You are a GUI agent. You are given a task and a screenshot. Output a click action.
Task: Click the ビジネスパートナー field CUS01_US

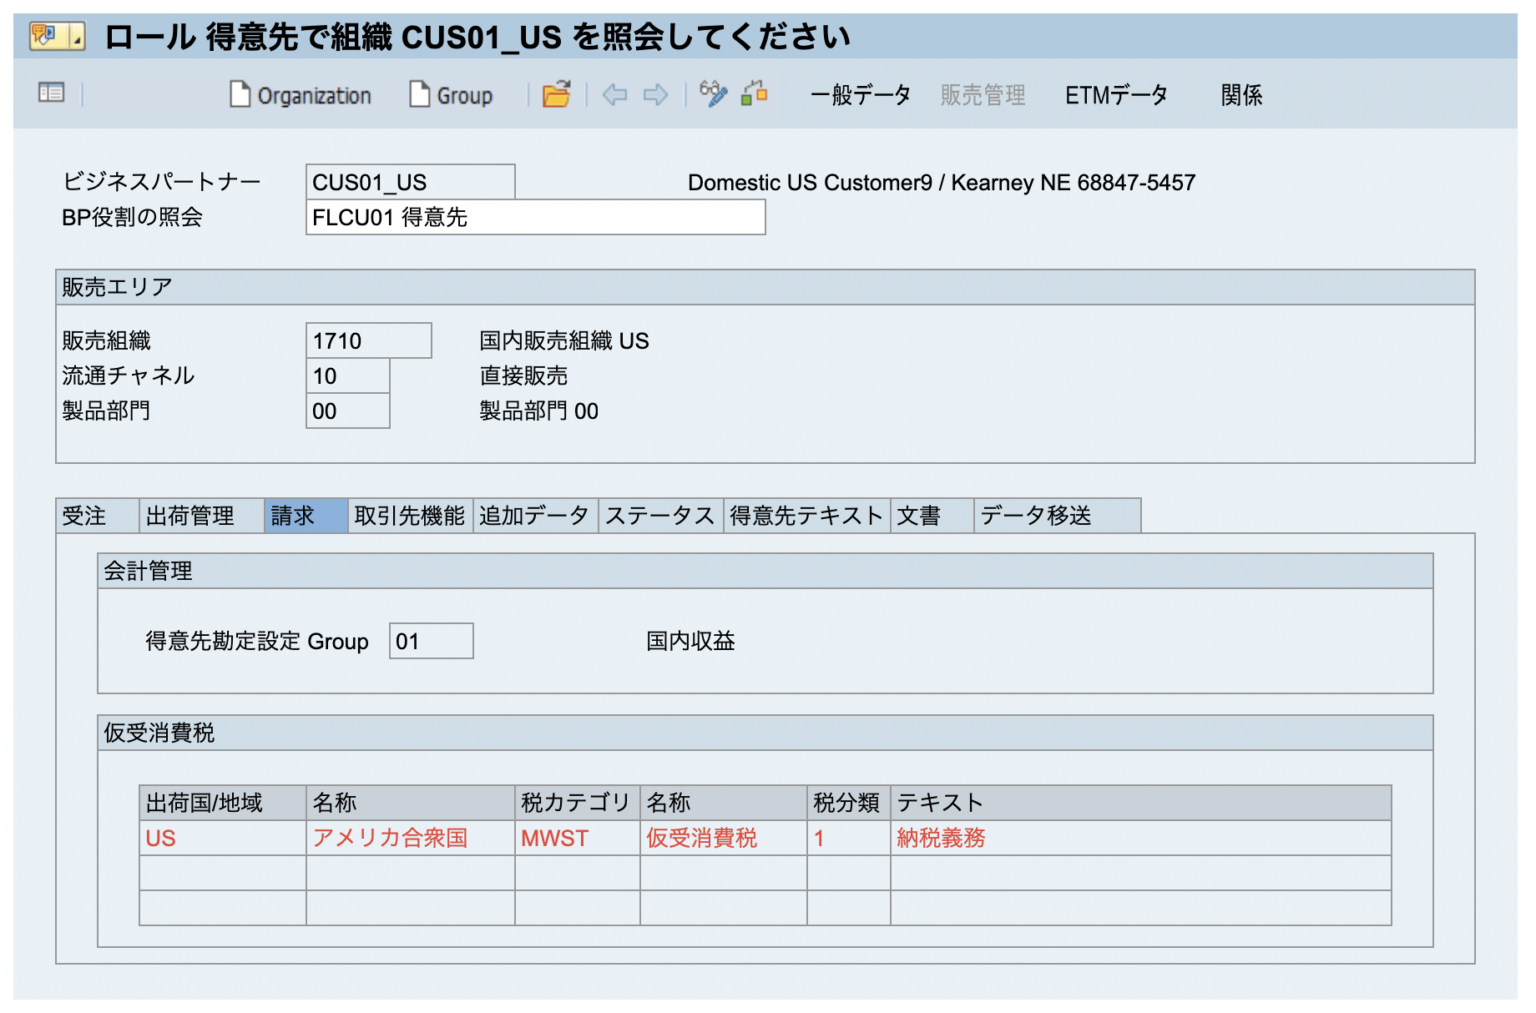coord(409,182)
